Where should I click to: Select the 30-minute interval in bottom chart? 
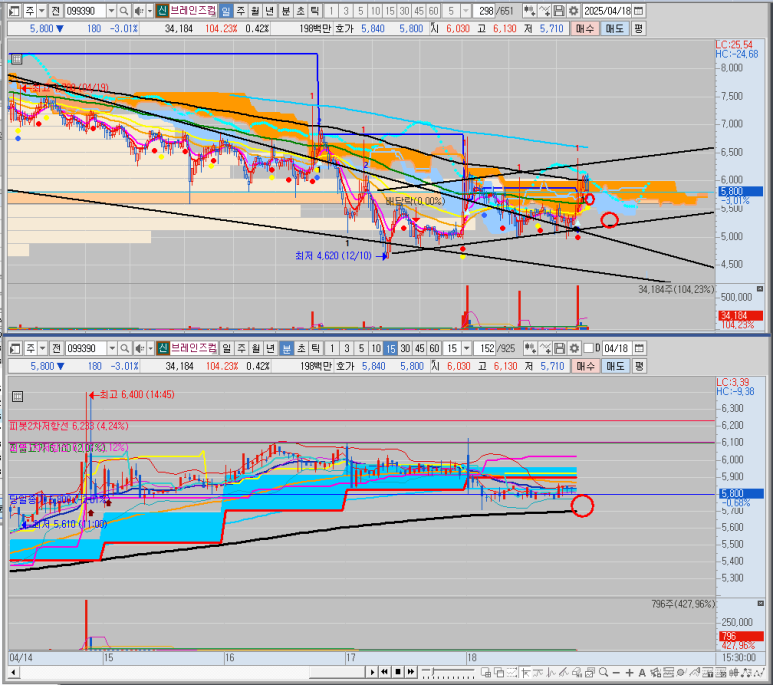click(405, 348)
